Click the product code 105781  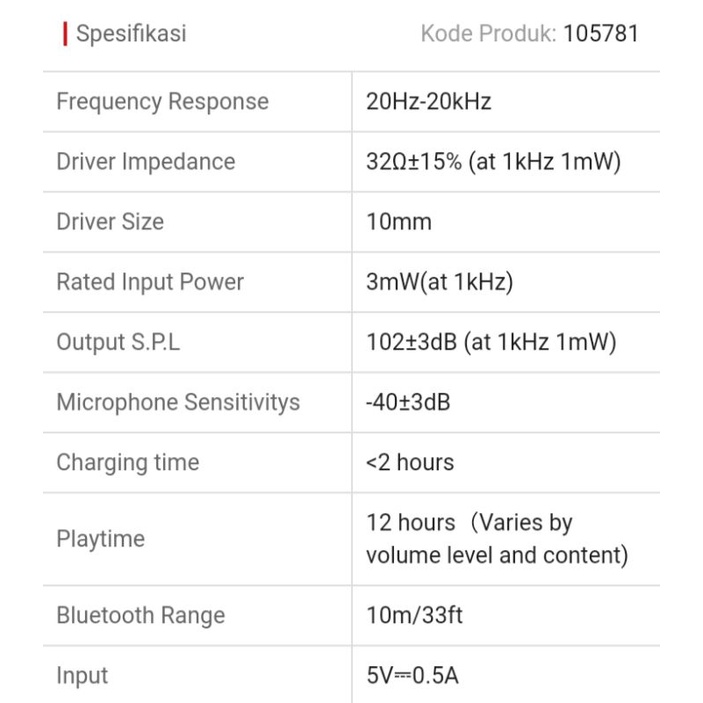point(600,34)
